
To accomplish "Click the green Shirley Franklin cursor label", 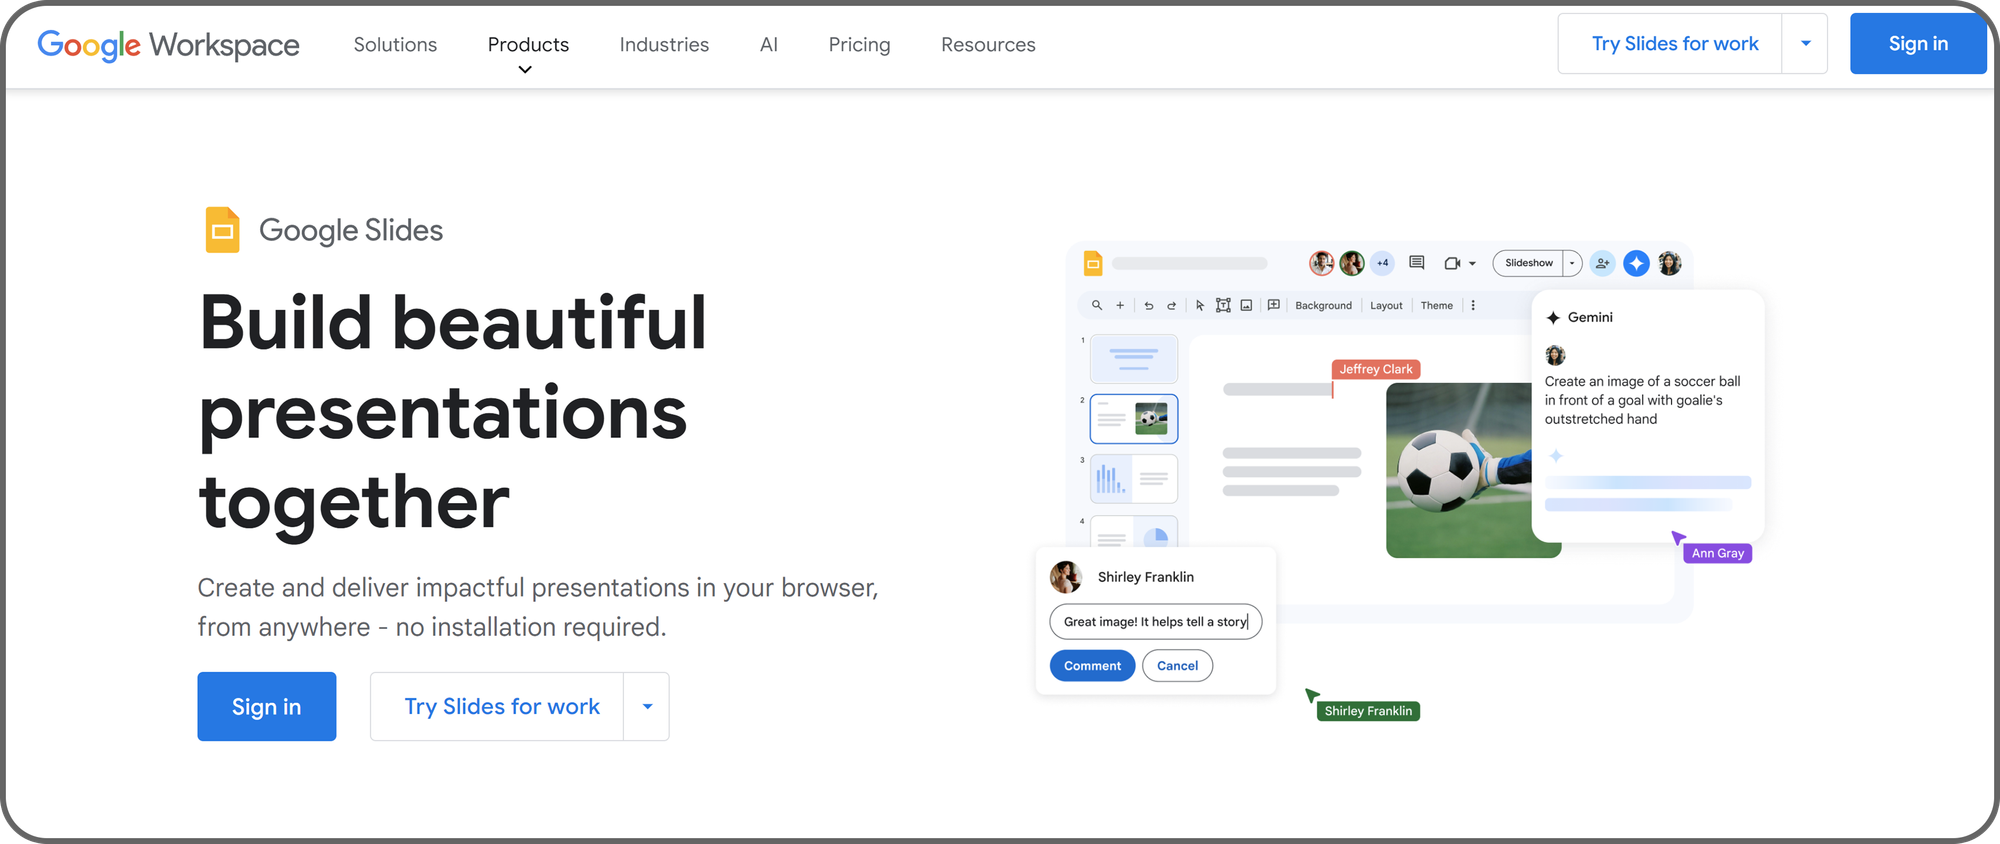I will (1368, 711).
